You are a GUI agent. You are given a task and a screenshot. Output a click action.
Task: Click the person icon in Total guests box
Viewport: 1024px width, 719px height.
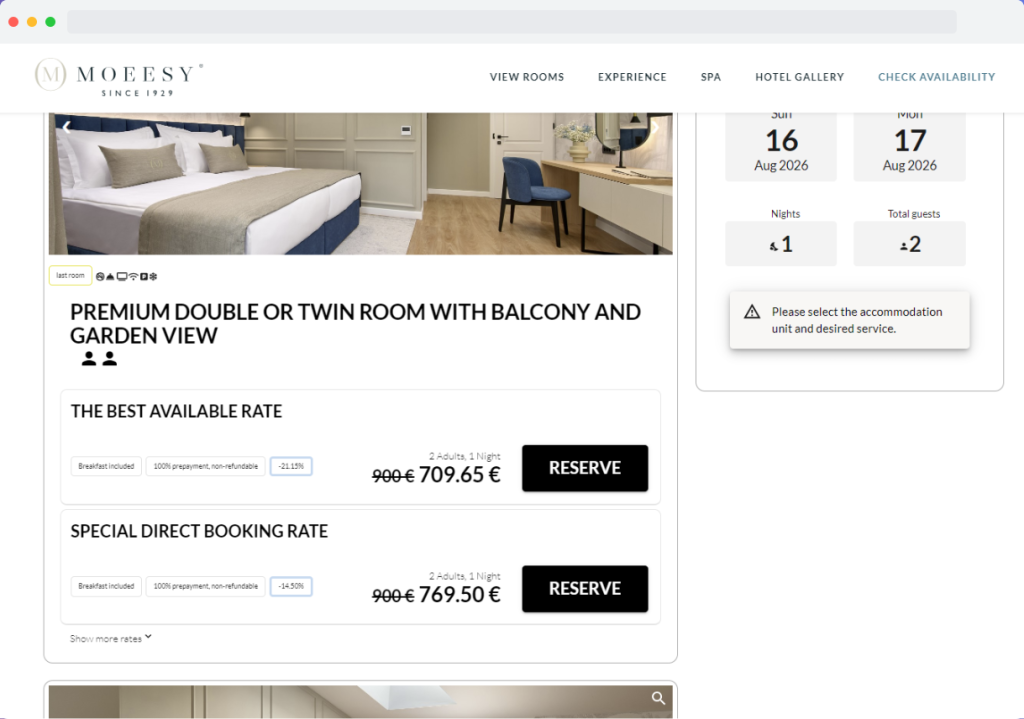point(904,246)
